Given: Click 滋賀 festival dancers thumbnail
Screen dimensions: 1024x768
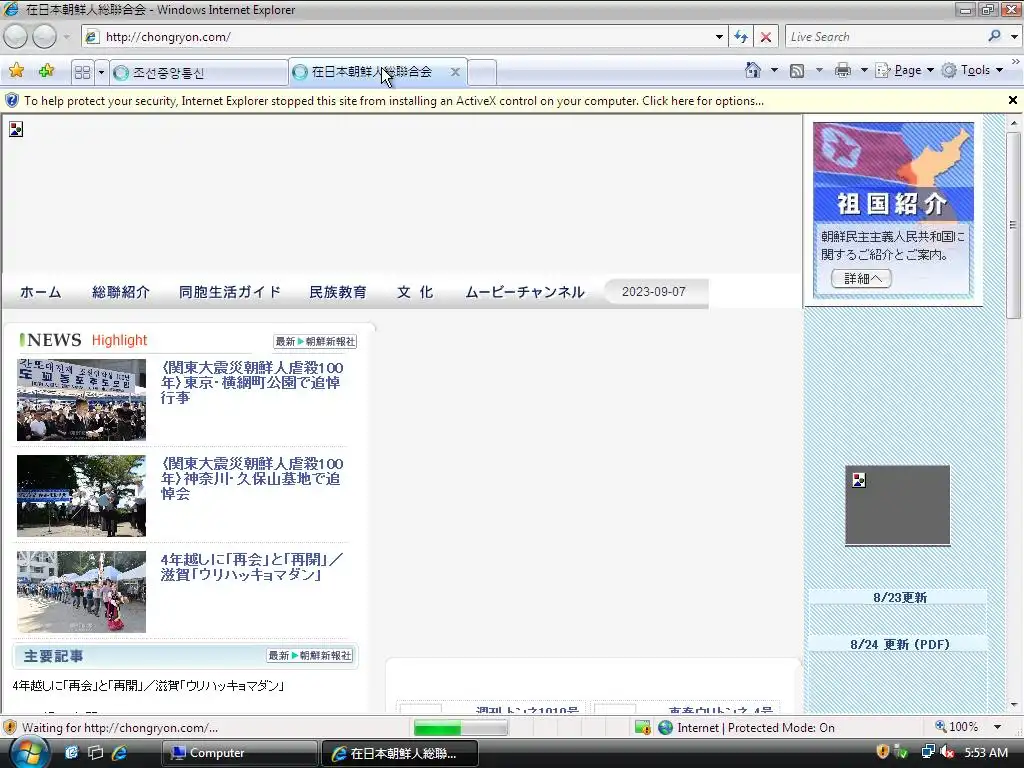Looking at the screenshot, I should click(x=82, y=592).
